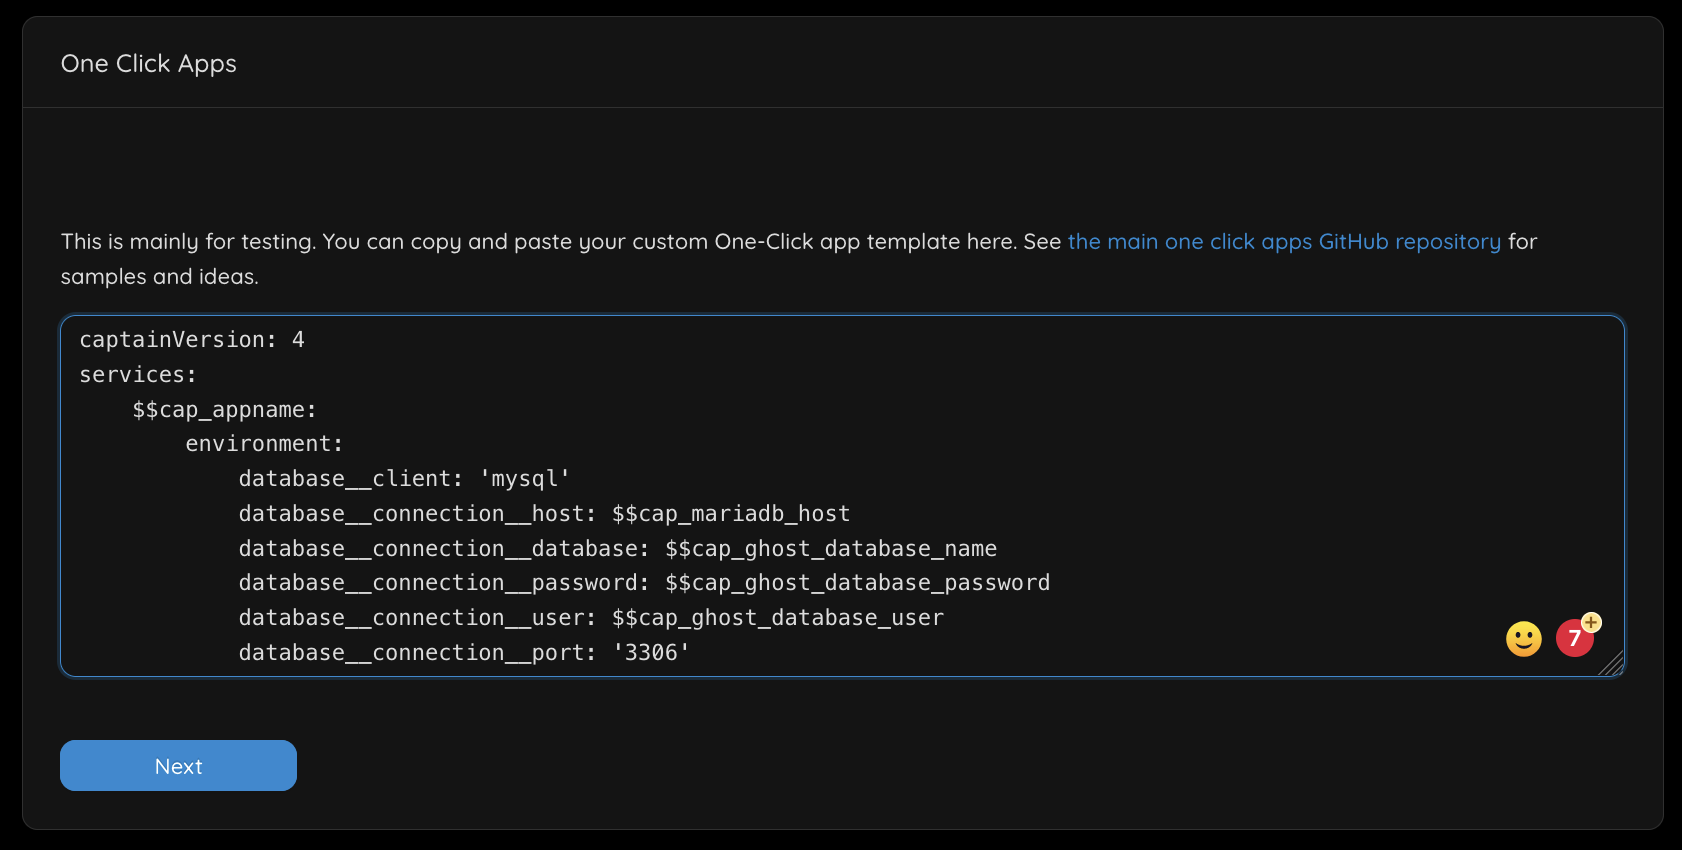Click the $$cap_ghost_database_user value
The height and width of the screenshot is (850, 1682).
(777, 618)
